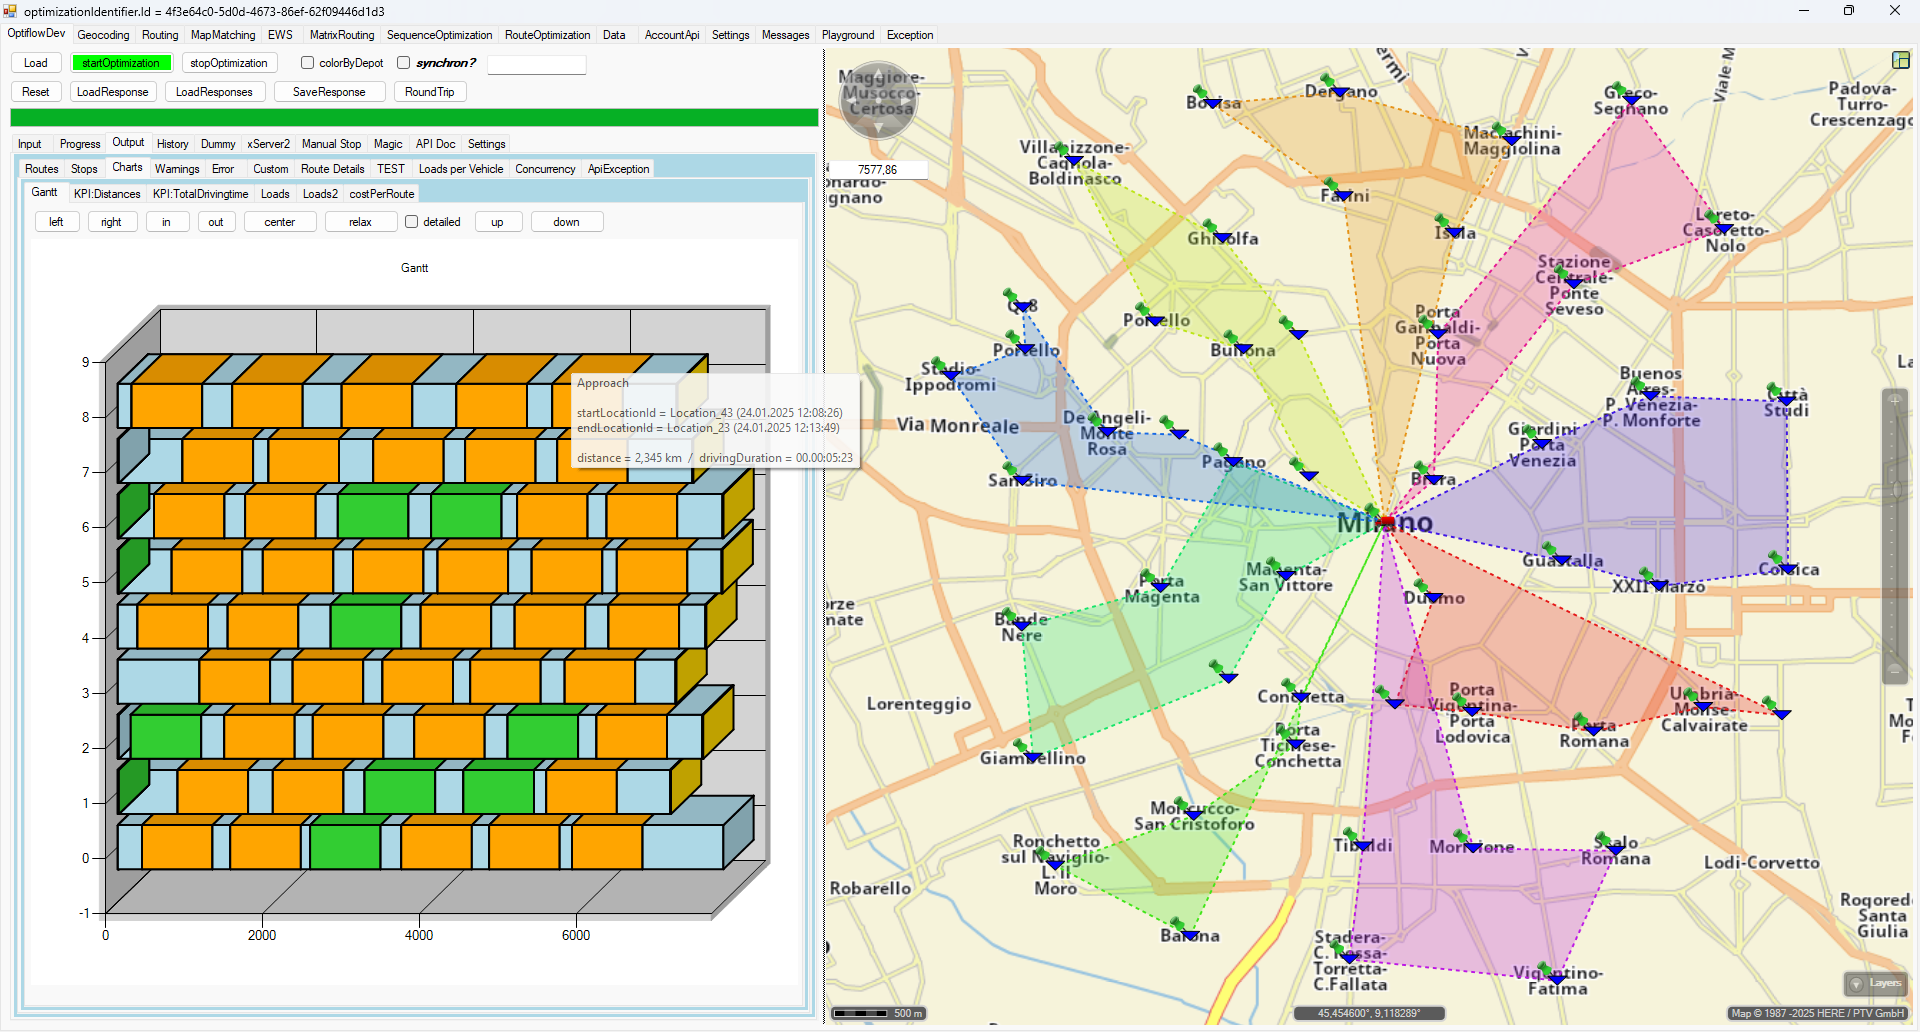Screen dimensions: 1920x1032
Task: Click the text field next to synchron?
Action: pos(536,64)
